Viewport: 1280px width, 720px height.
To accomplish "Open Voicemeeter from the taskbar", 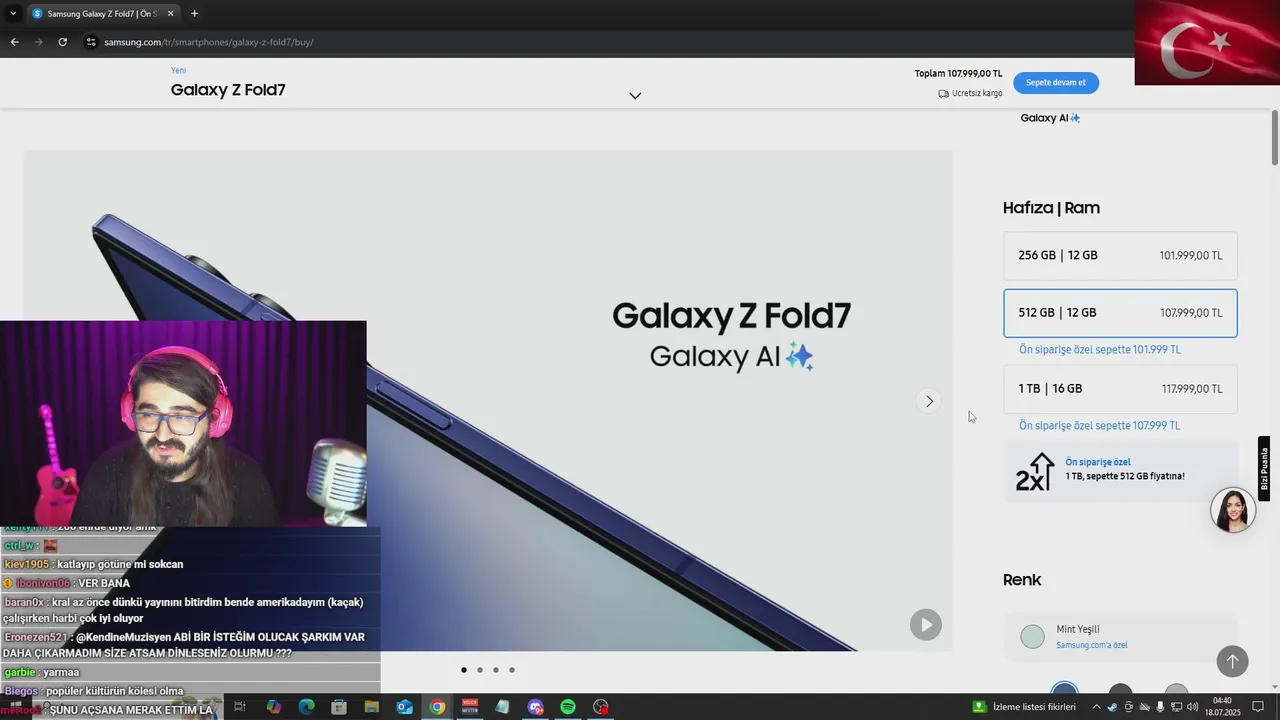I will pyautogui.click(x=470, y=707).
